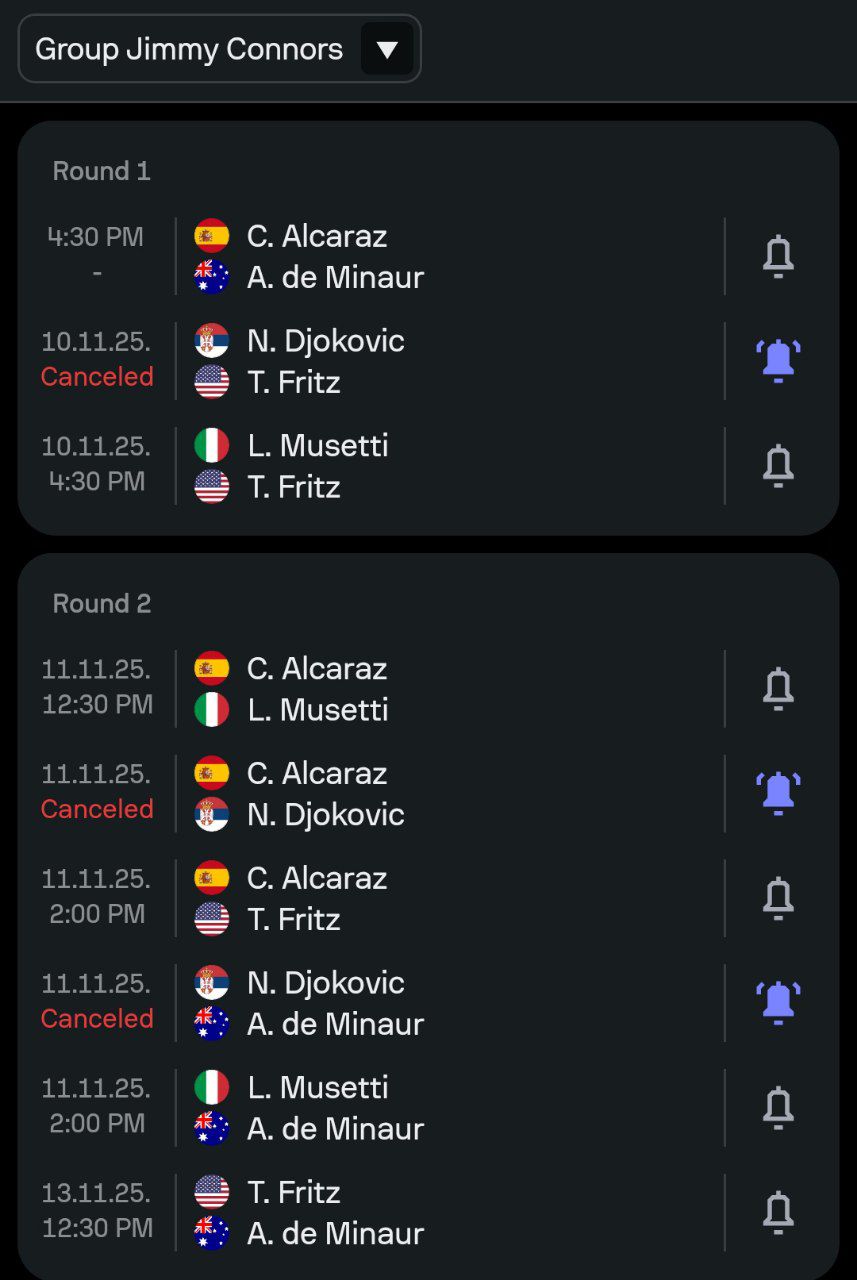This screenshot has height=1280, width=857.
Task: Click bell icon for Fritz vs de Minaur
Action: tap(778, 1213)
